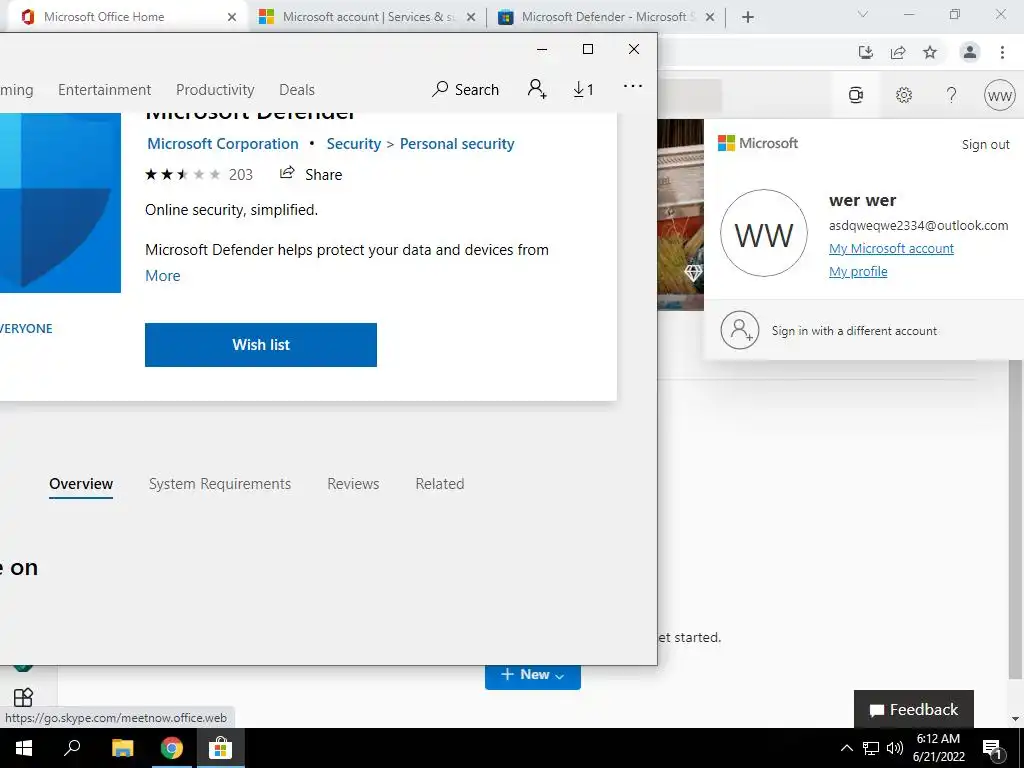The width and height of the screenshot is (1024, 768).
Task: Open Microsoft Corporation publisher link
Action: (x=223, y=144)
